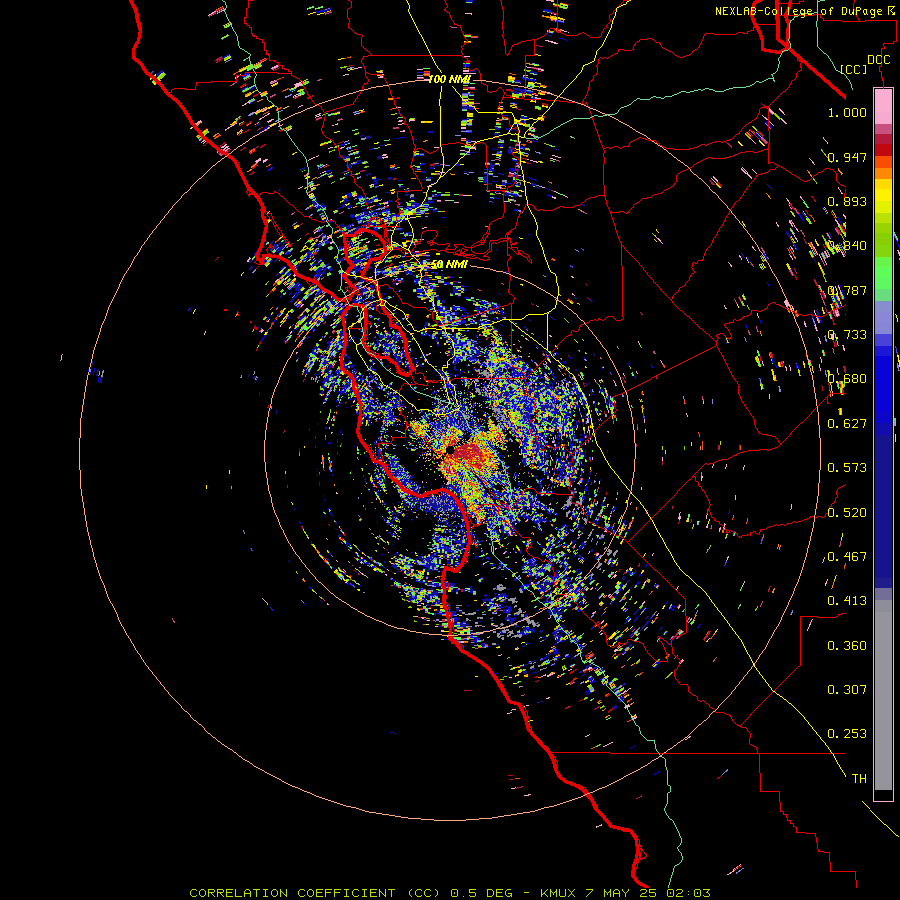Viewport: 900px width, 900px height.
Task: Select the 0.253 legend value
Action: 847,734
